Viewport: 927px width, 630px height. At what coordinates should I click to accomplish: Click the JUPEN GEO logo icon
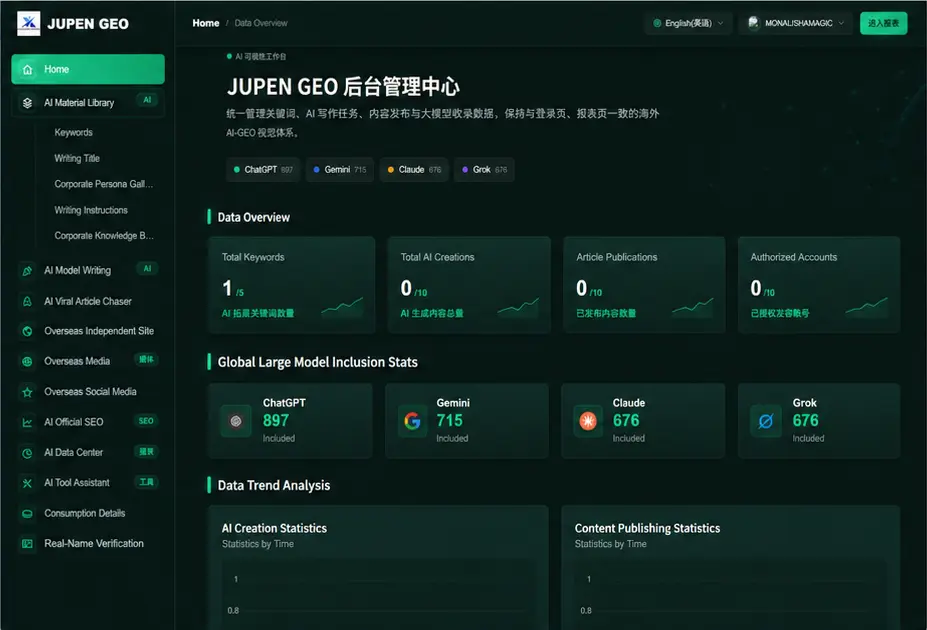point(28,24)
